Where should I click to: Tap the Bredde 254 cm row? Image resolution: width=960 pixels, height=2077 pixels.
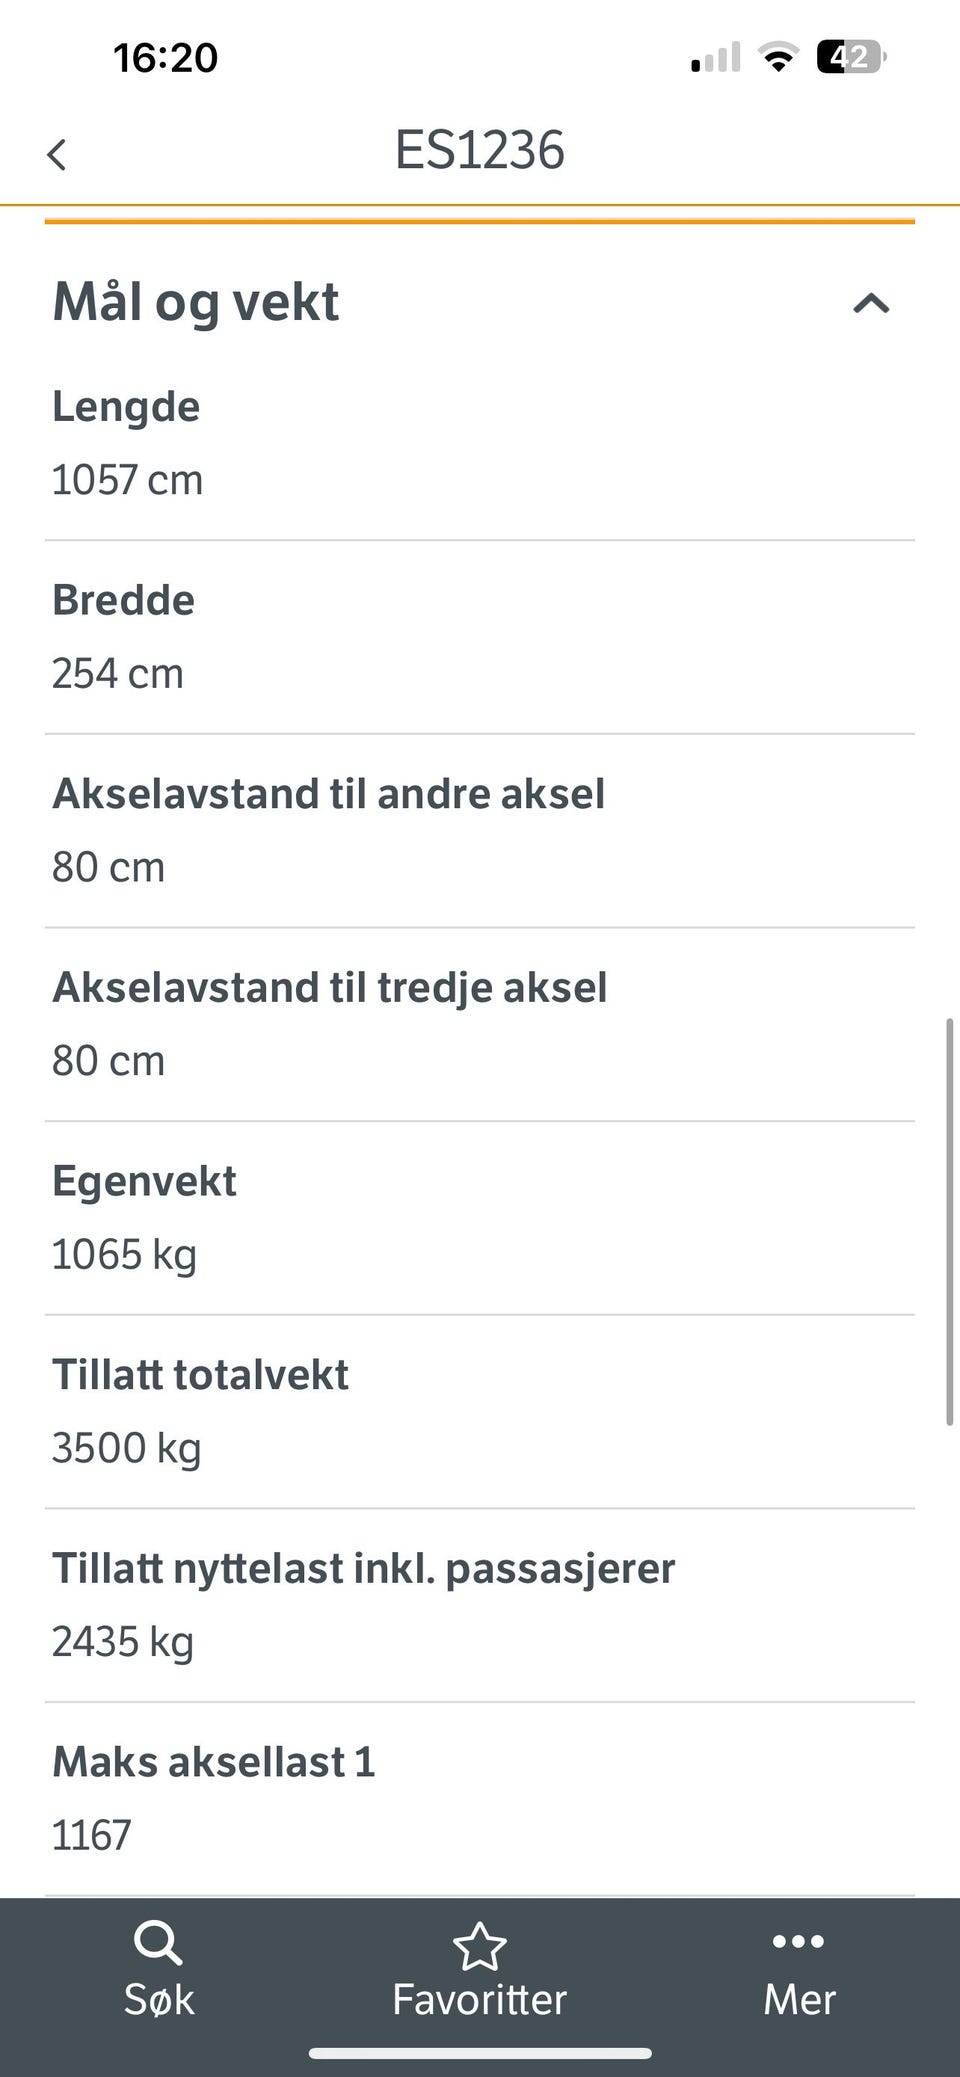pos(480,638)
